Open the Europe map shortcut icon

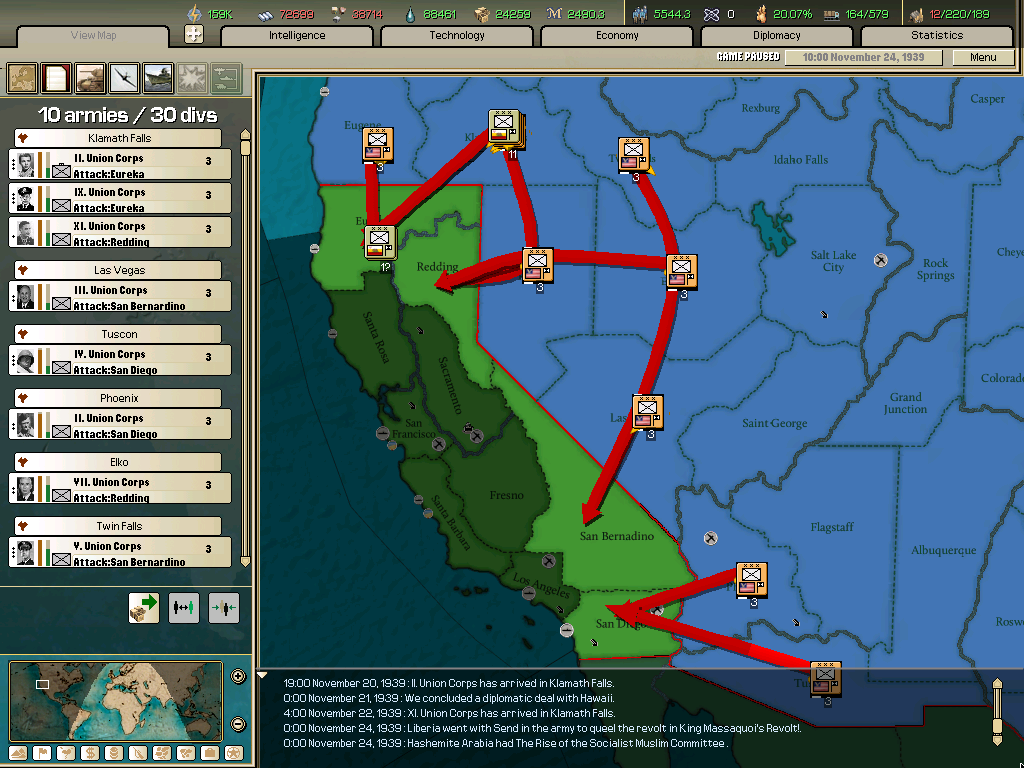[21, 78]
